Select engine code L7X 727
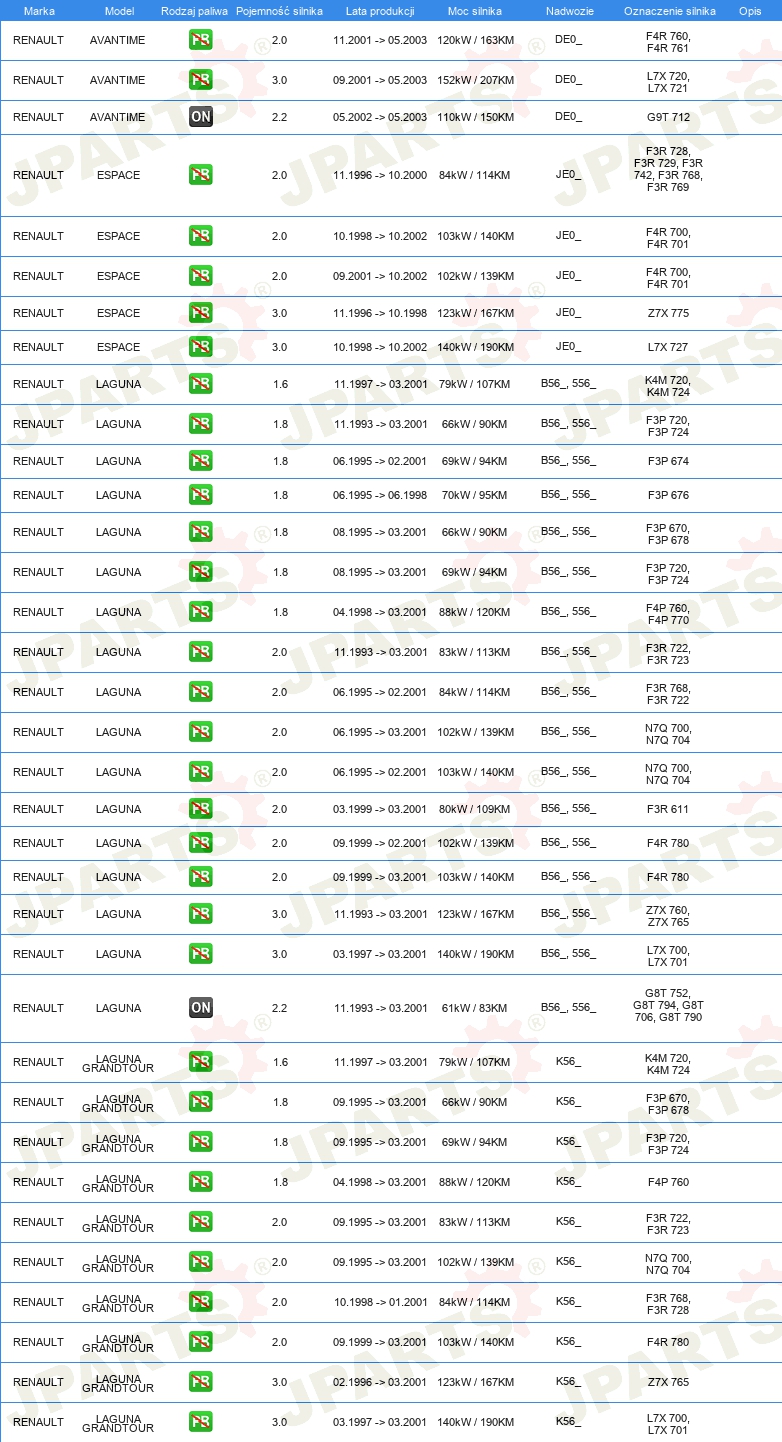 click(668, 347)
